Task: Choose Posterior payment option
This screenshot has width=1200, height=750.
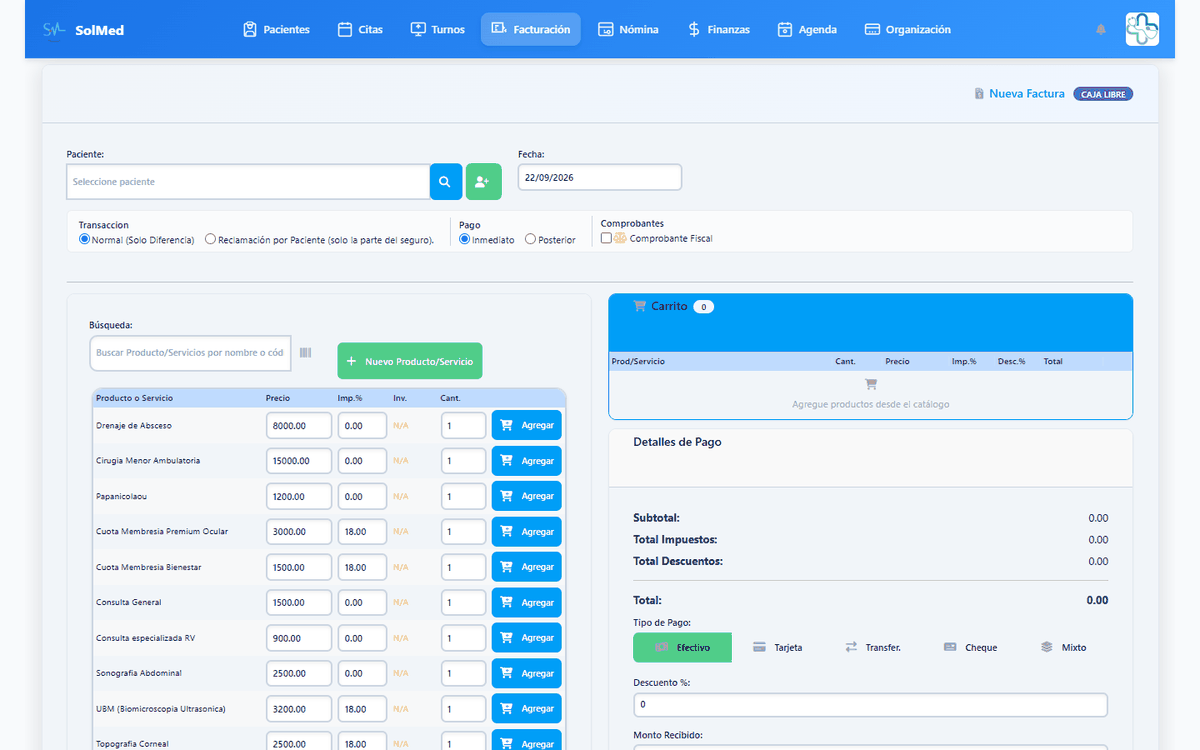Action: click(x=531, y=240)
